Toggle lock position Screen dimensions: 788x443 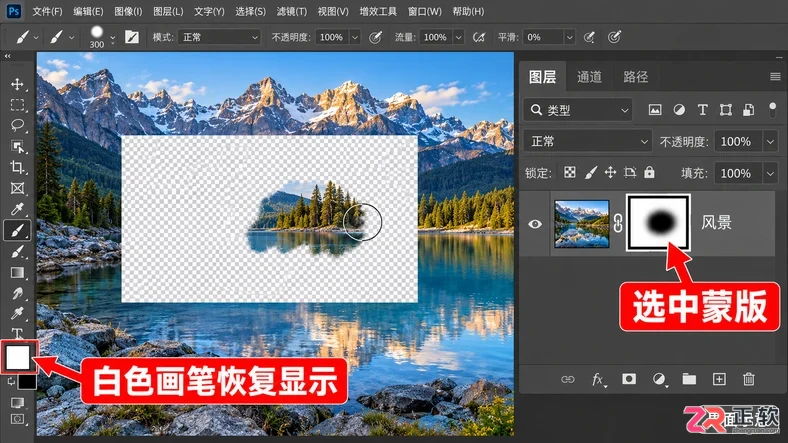point(610,173)
